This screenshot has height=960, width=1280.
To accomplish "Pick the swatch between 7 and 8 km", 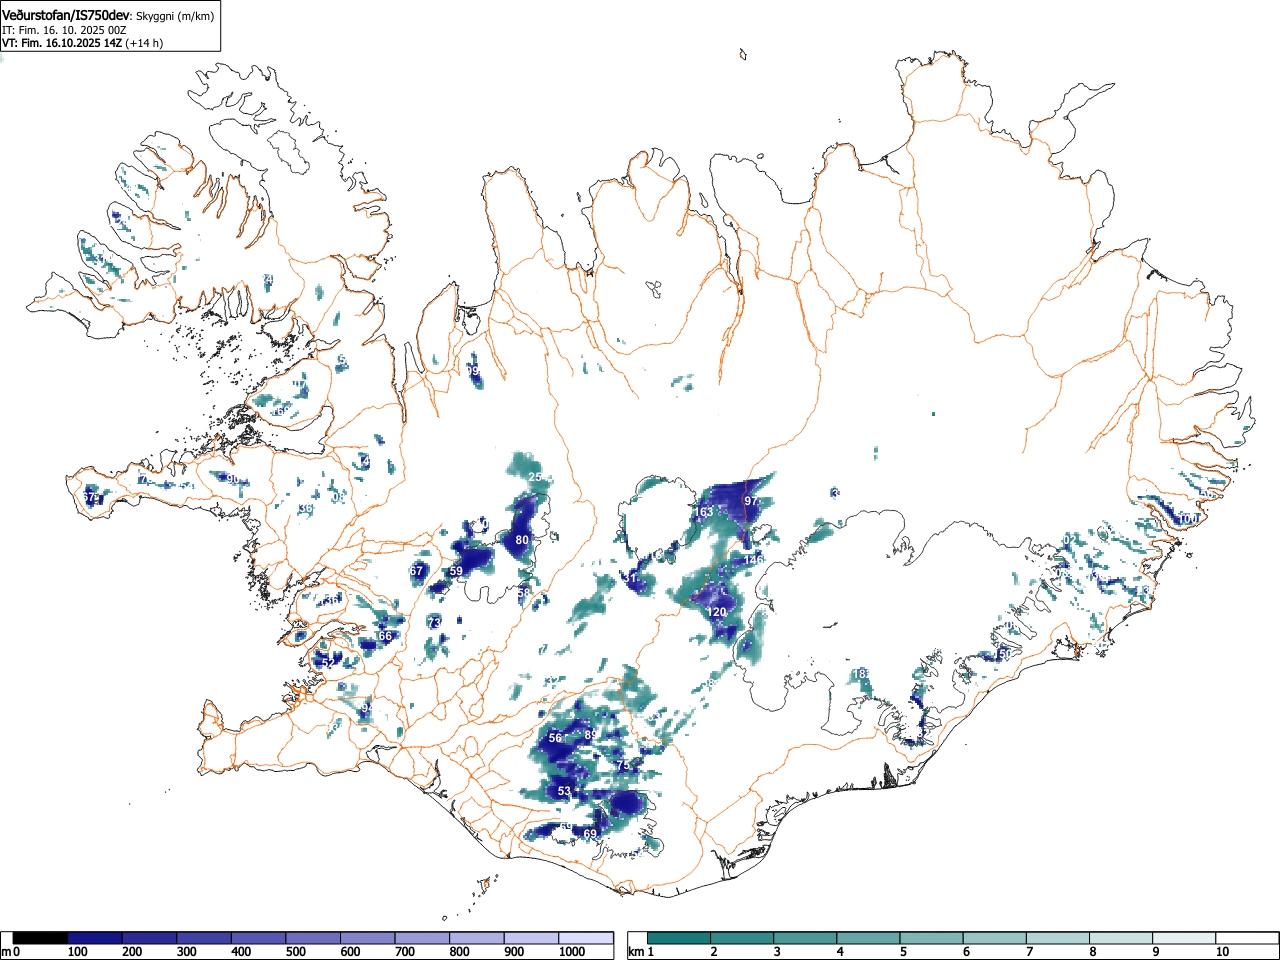I will (x=1058, y=938).
